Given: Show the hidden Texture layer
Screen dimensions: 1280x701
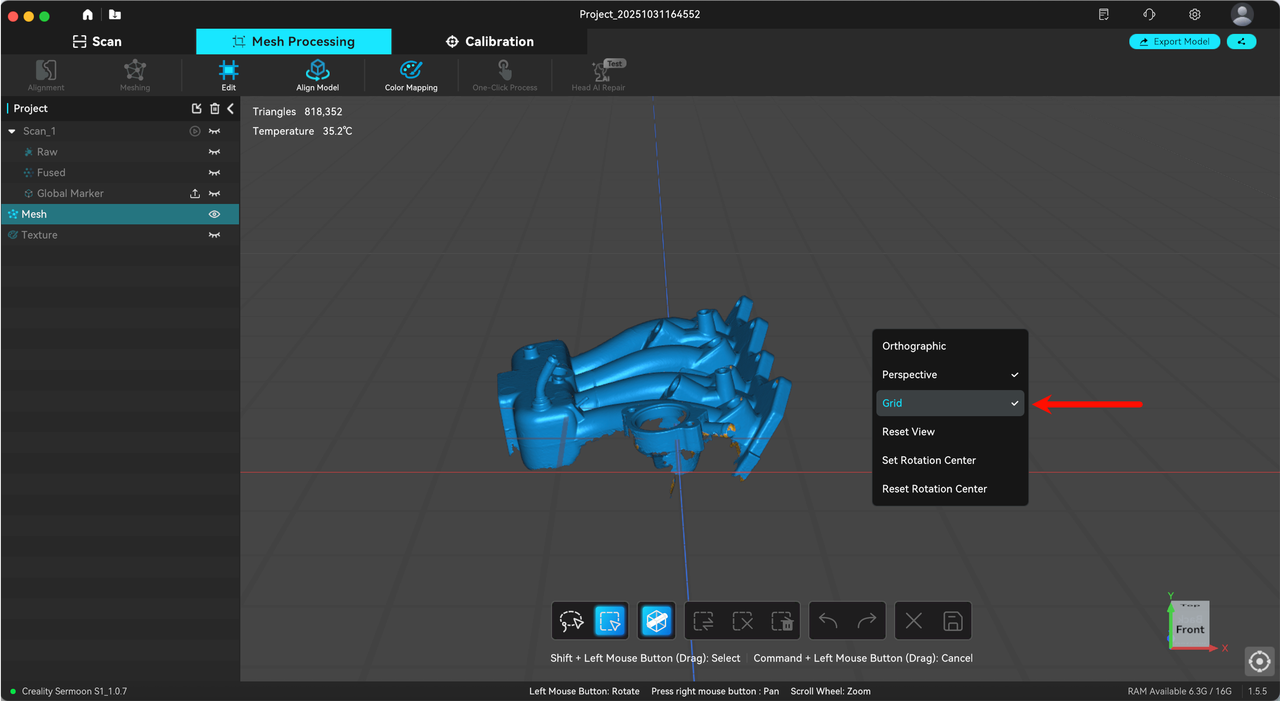Looking at the screenshot, I should [213, 234].
